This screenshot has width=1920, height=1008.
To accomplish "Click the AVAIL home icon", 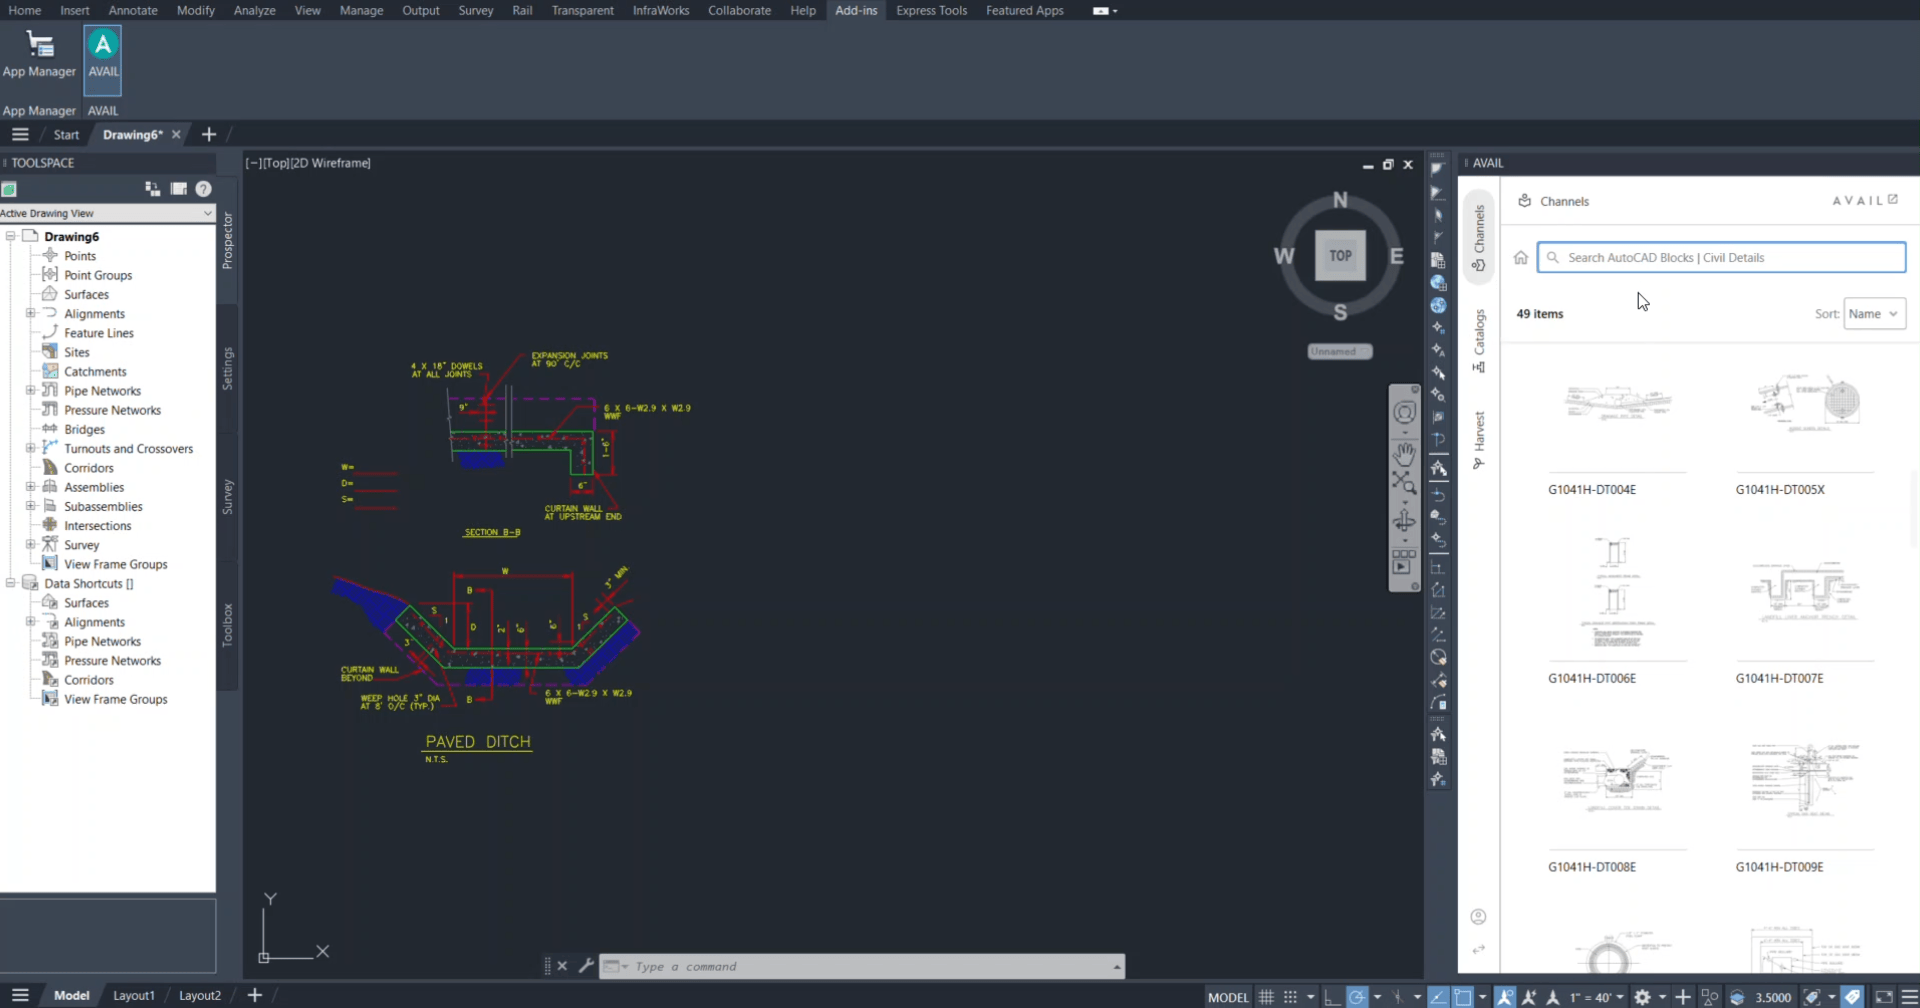I will [x=1520, y=258].
